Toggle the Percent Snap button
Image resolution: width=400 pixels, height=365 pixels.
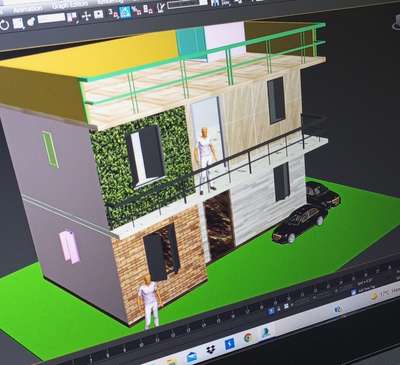click(x=136, y=10)
